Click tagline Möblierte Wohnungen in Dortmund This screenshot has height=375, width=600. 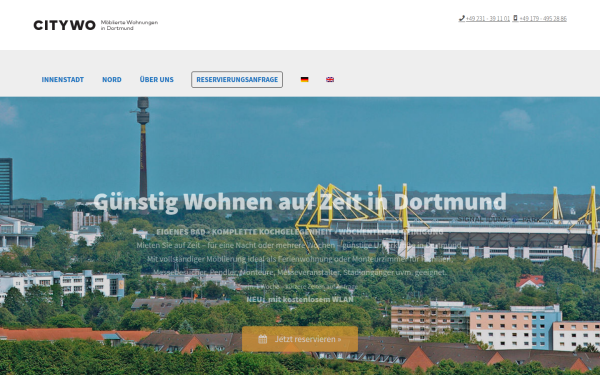tap(129, 25)
